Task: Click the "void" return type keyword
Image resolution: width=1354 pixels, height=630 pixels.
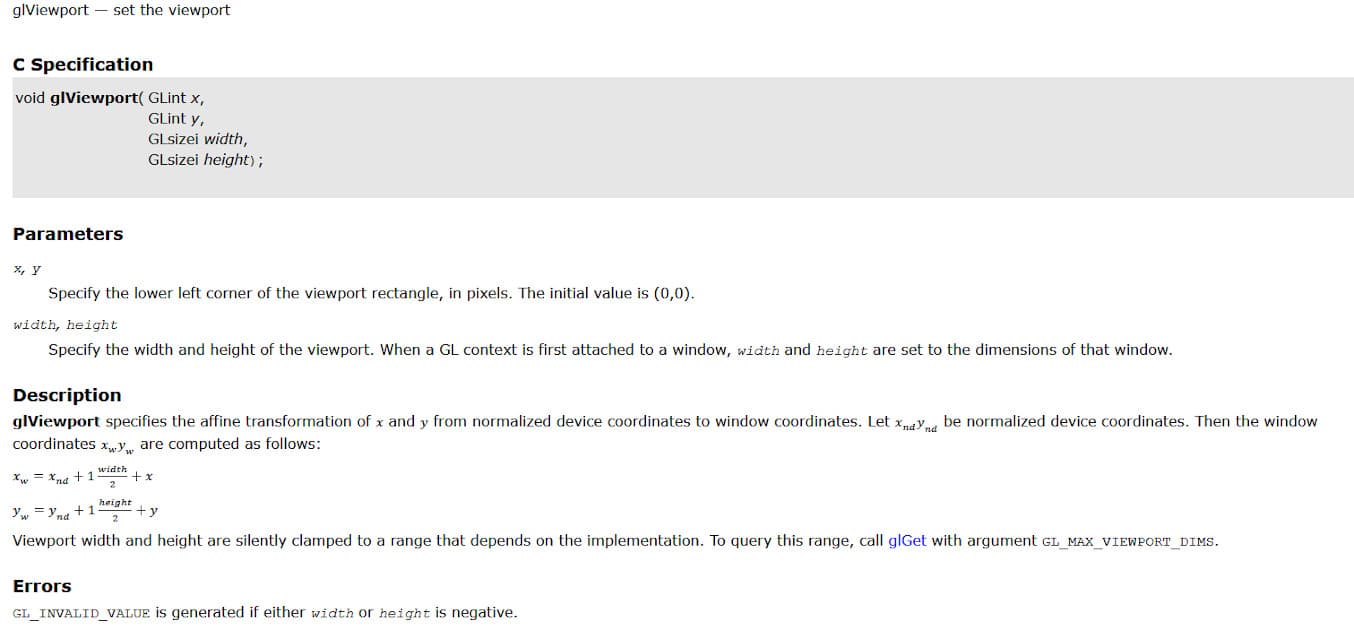Action: (x=30, y=98)
